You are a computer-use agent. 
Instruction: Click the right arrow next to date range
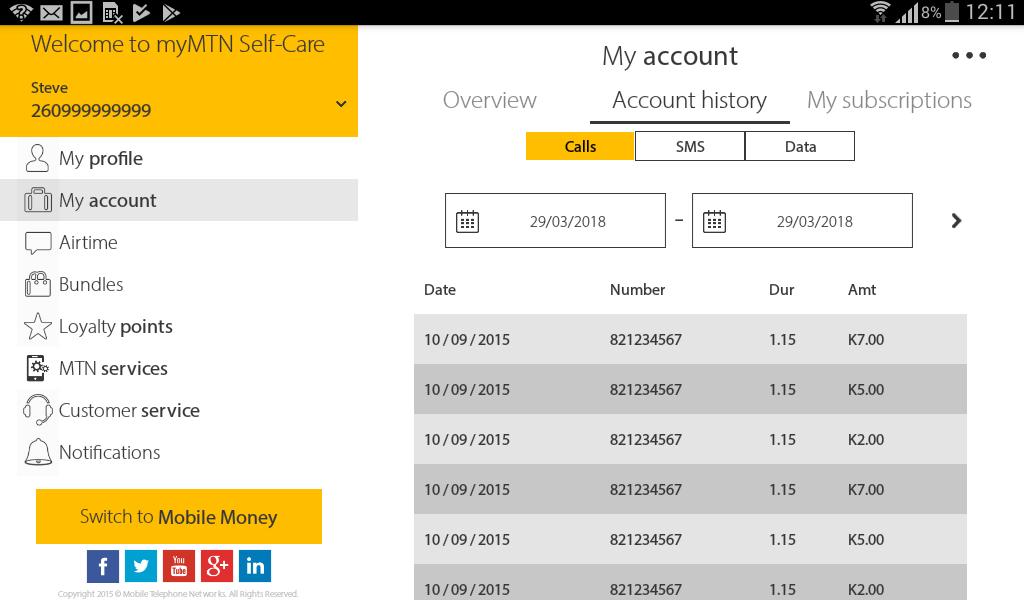[x=956, y=220]
